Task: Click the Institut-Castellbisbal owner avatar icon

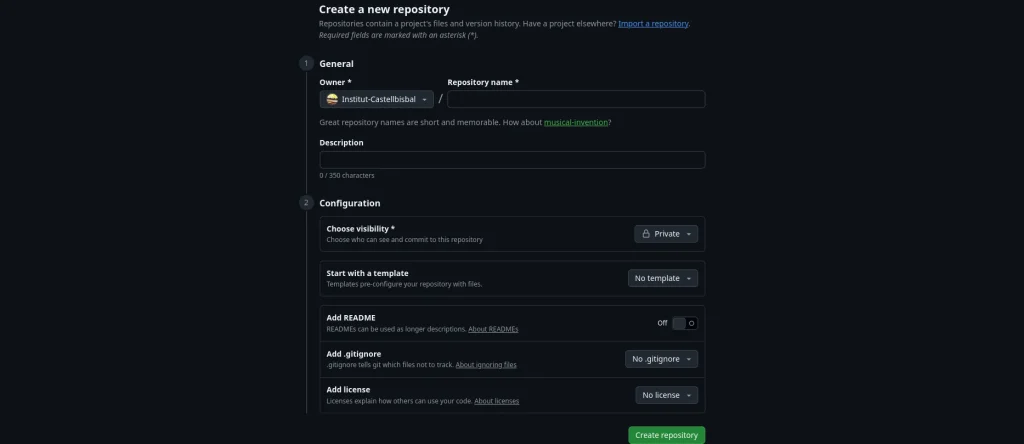Action: pos(332,99)
